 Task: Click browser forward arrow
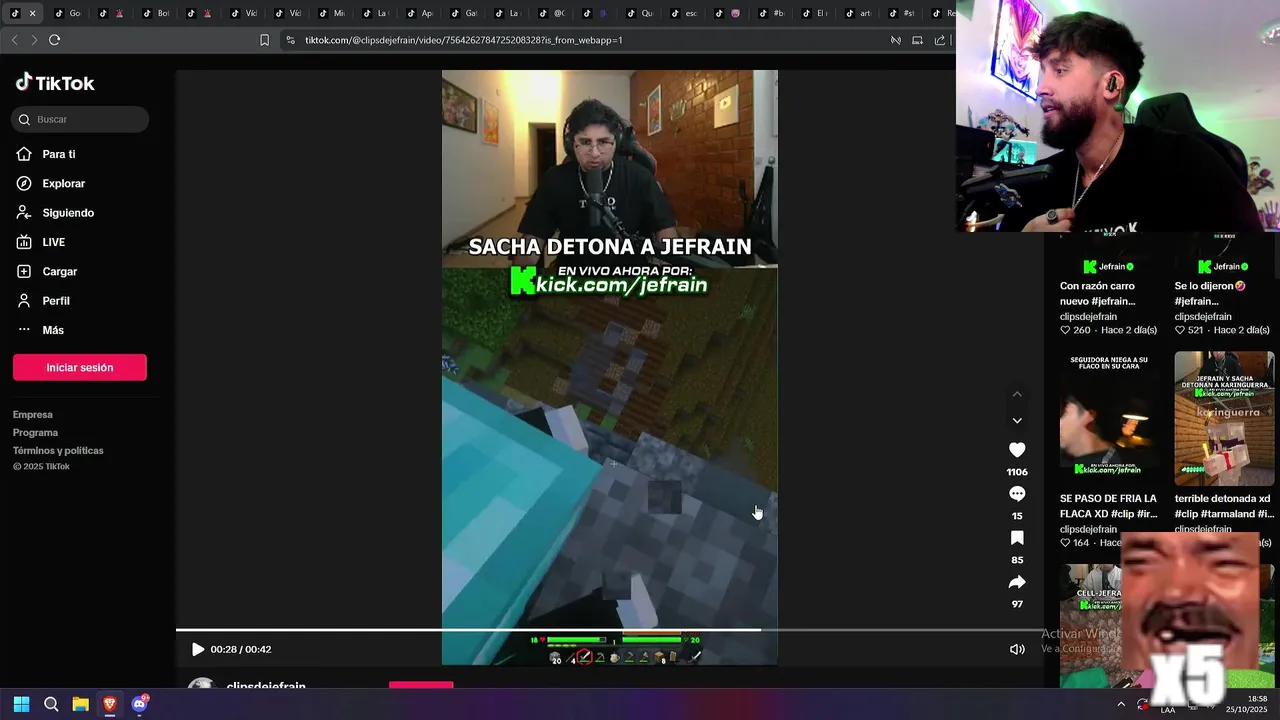coord(34,40)
